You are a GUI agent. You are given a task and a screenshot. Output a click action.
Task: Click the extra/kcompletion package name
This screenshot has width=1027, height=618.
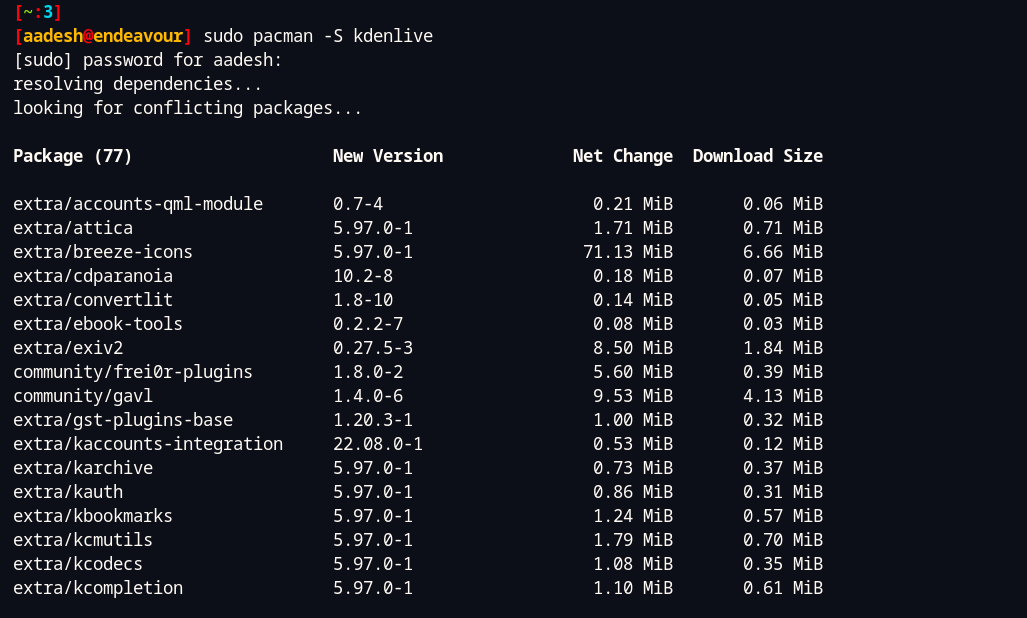pyautogui.click(x=98, y=588)
